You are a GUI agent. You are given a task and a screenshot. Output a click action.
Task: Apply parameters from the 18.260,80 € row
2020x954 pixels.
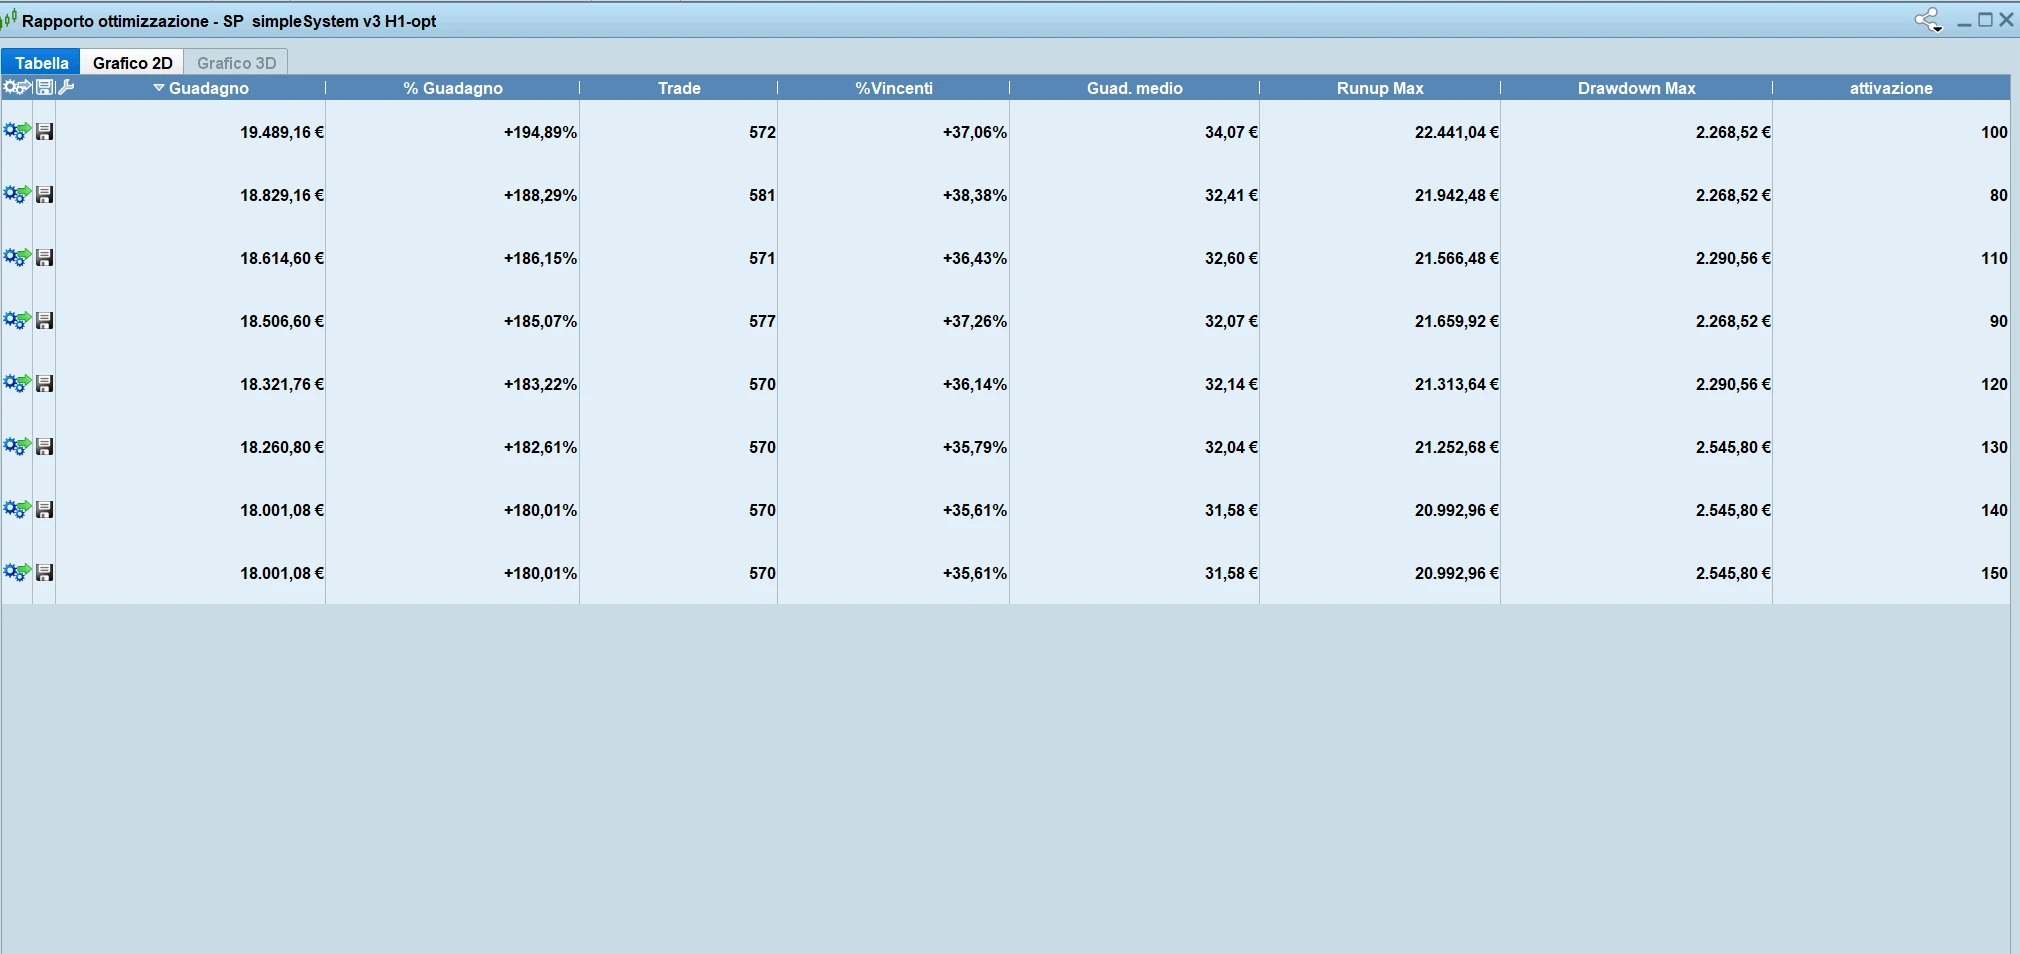[x=17, y=446]
